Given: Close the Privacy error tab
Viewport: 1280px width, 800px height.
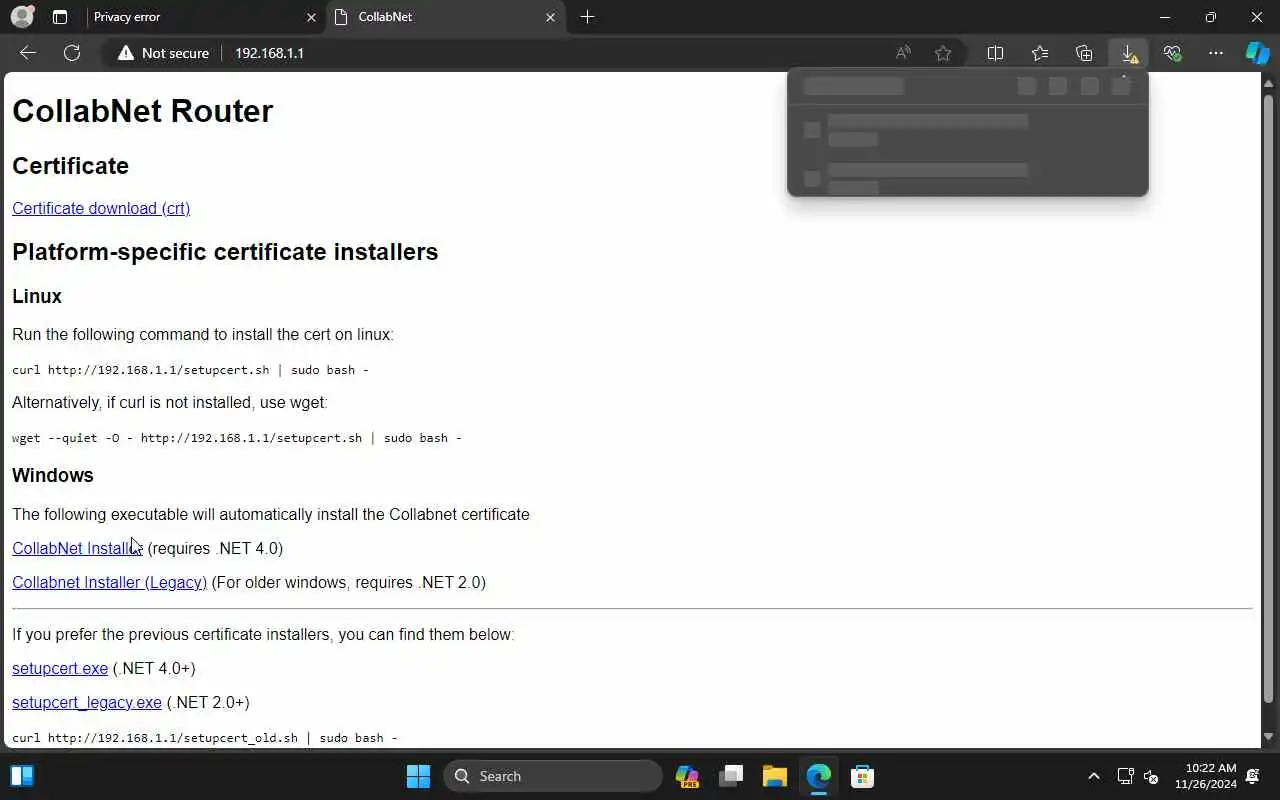Looking at the screenshot, I should [311, 17].
